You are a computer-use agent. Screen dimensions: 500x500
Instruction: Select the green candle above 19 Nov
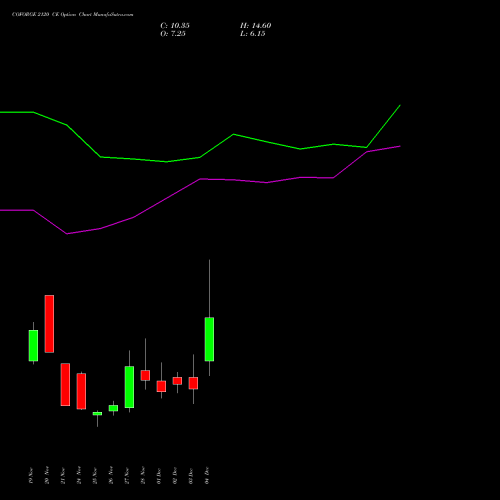tap(33, 345)
